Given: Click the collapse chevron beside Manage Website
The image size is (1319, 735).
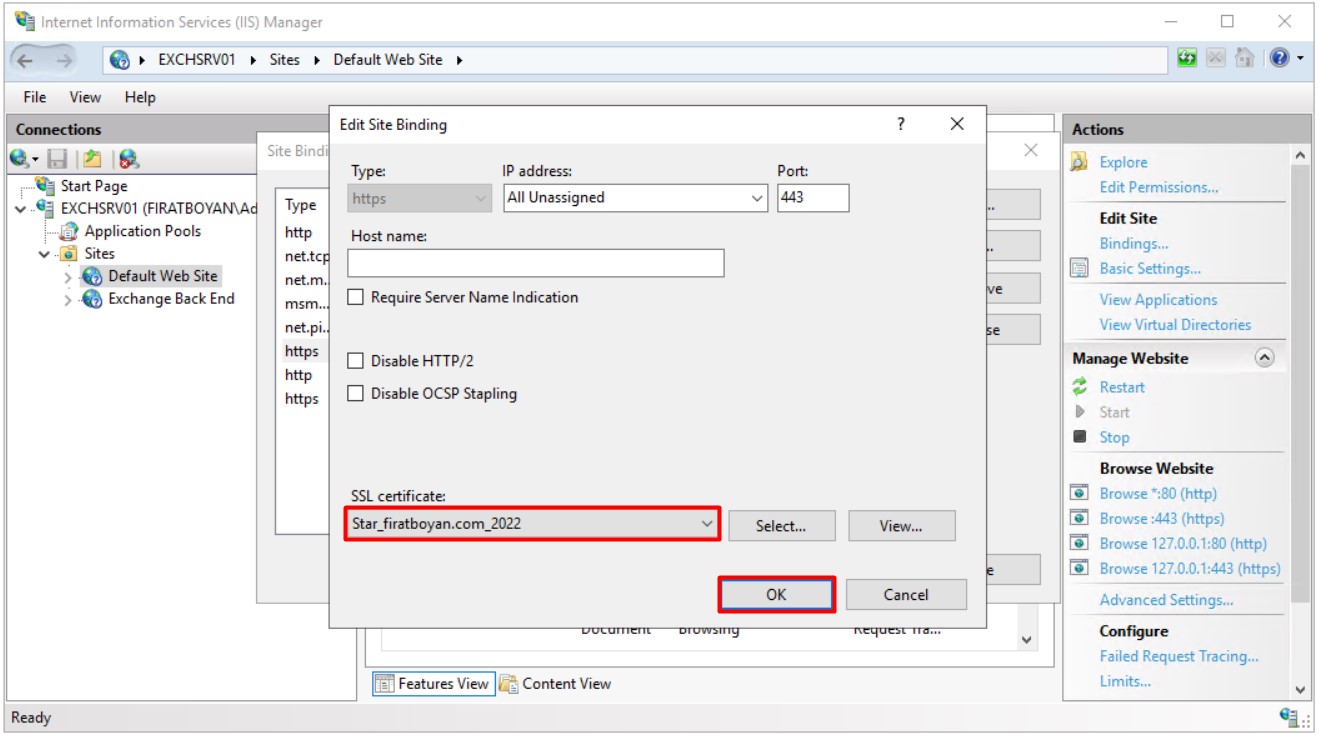Looking at the screenshot, I should coord(1265,358).
